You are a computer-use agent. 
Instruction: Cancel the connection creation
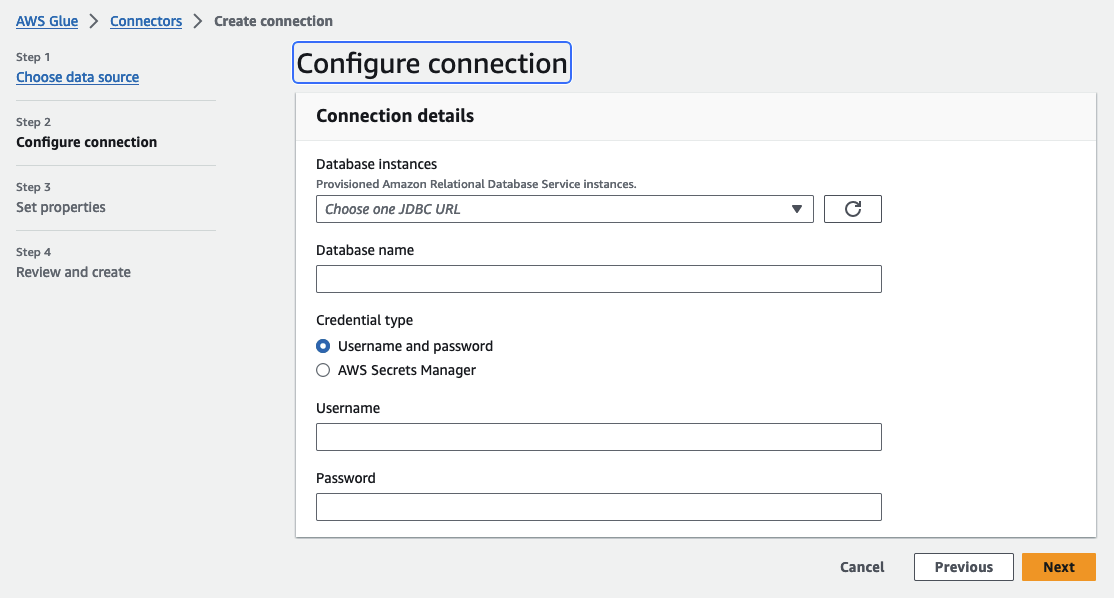point(861,566)
